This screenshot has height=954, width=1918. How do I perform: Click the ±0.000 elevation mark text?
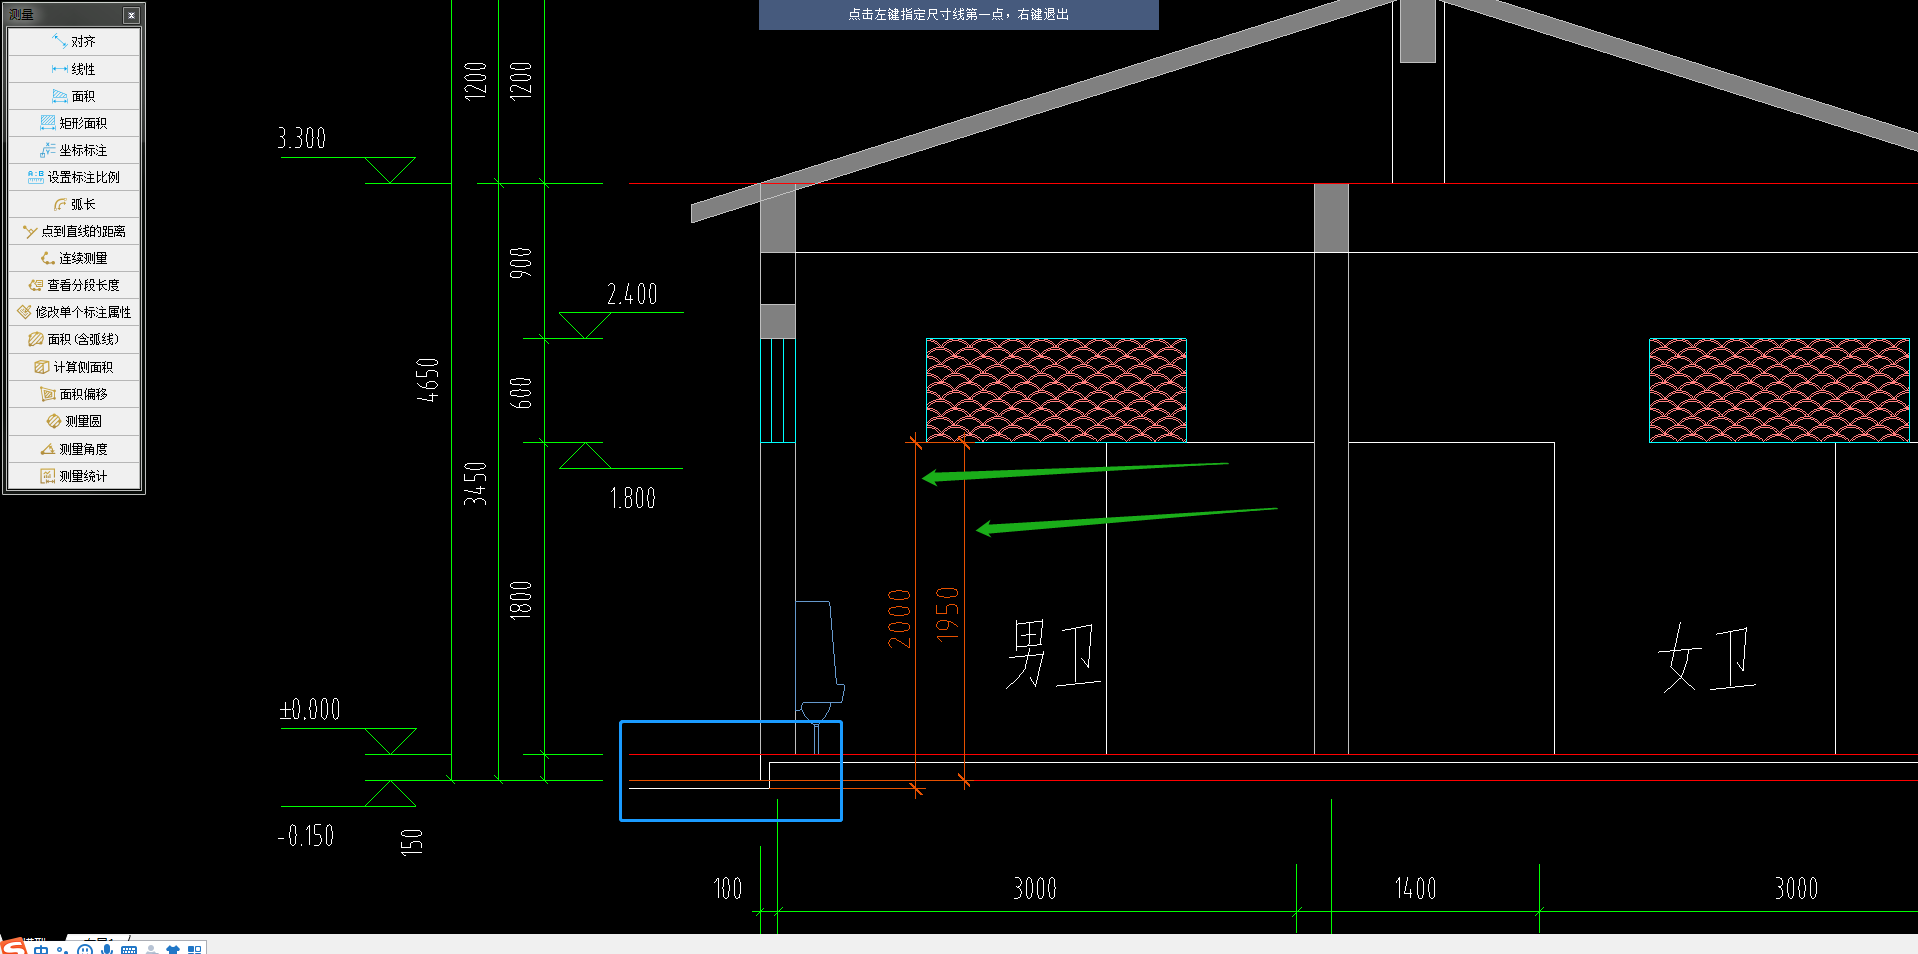310,709
